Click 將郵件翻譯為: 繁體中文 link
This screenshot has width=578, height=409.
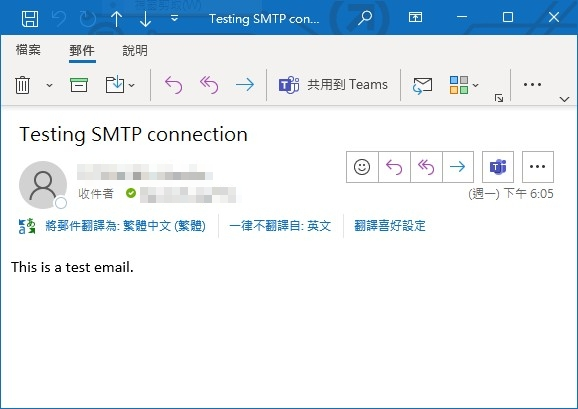point(125,226)
